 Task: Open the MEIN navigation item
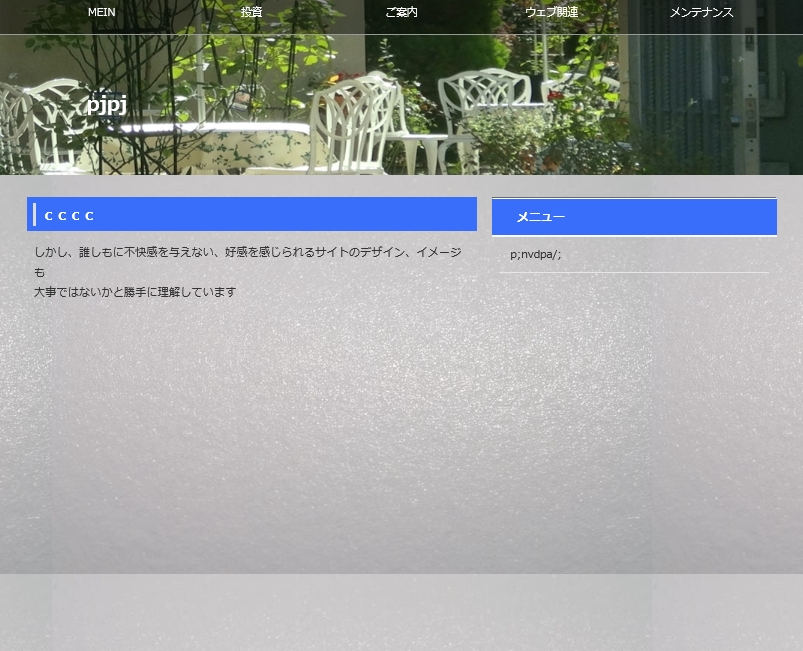[x=101, y=12]
